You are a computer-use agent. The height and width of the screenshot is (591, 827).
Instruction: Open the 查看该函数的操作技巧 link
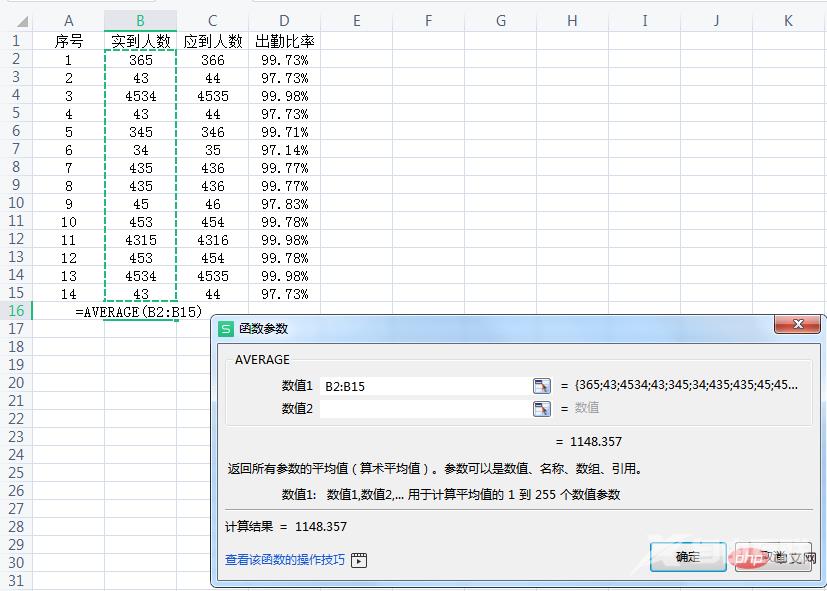click(x=285, y=560)
